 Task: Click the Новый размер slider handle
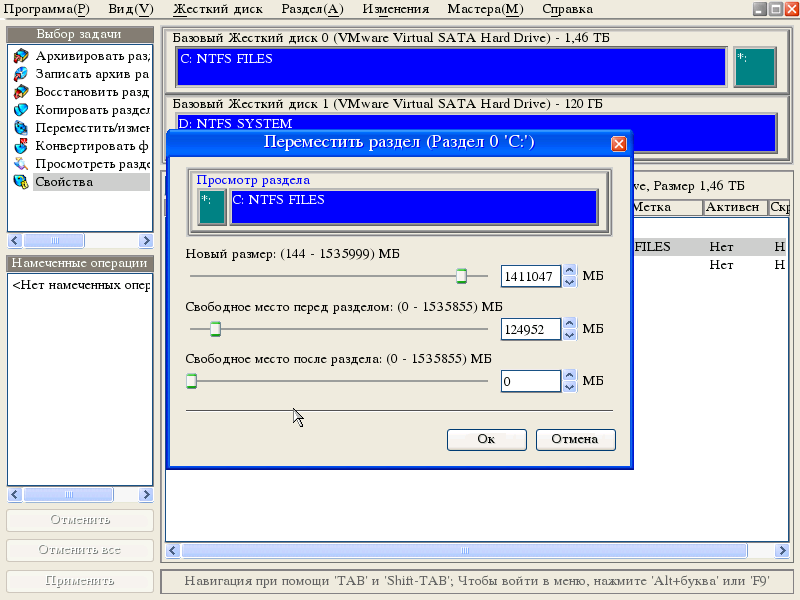[x=461, y=276]
